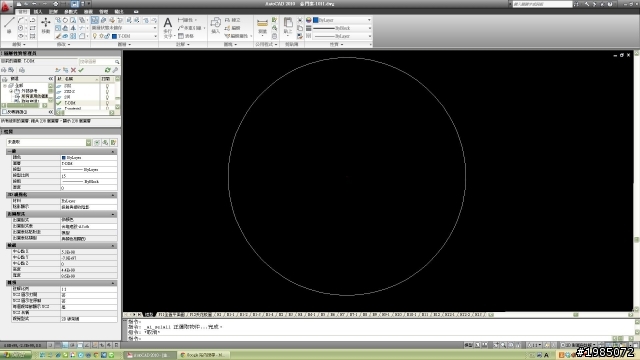640x360 pixels.
Task: Switch to AutoCAD 2010 taskbar button
Action: (x=149, y=355)
